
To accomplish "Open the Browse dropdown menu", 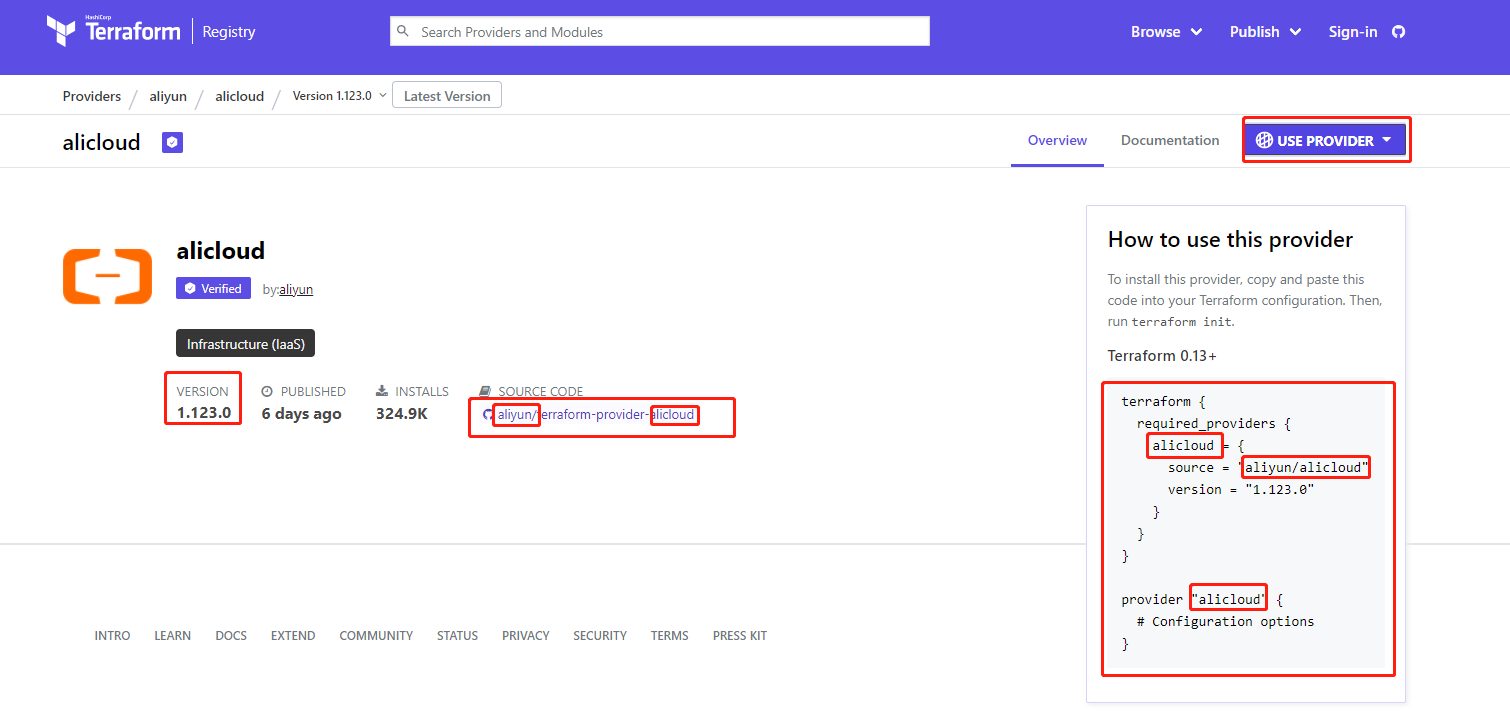I will click(1166, 32).
